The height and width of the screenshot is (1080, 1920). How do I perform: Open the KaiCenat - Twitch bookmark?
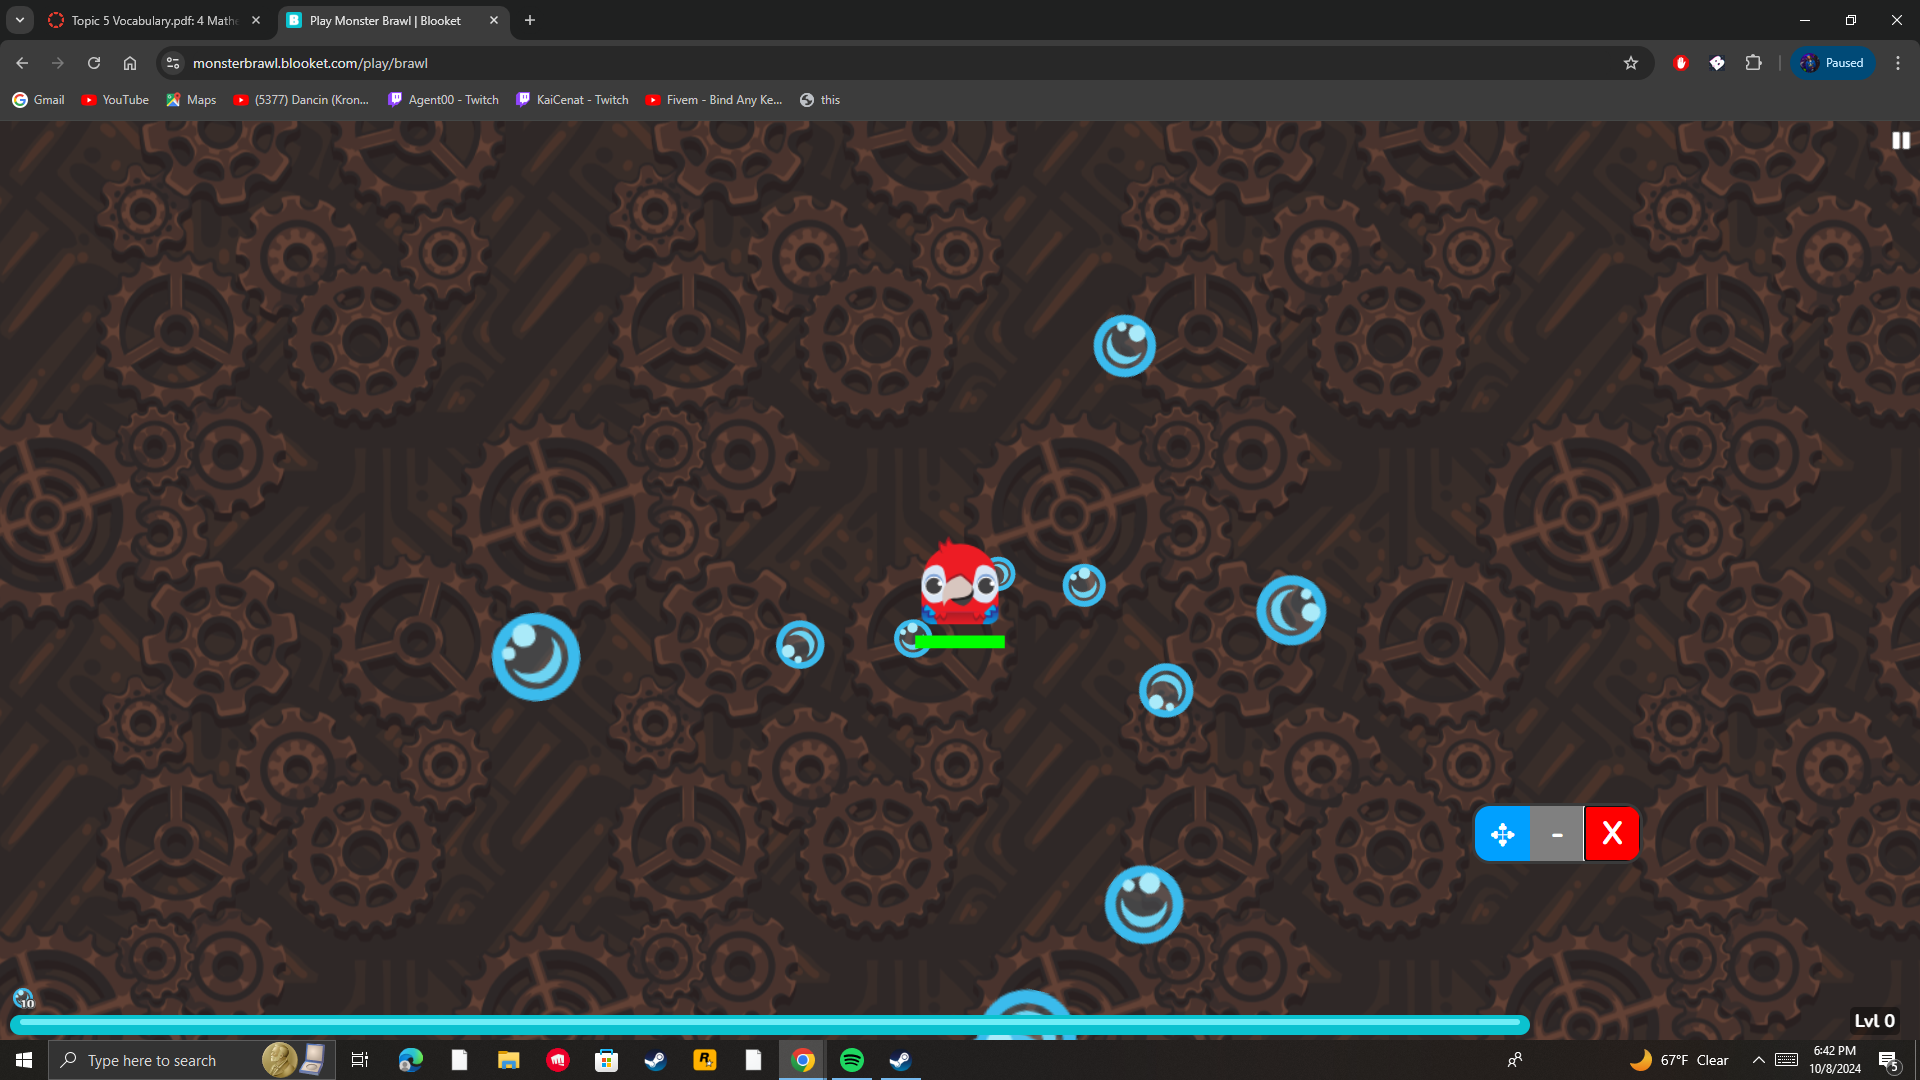point(572,100)
